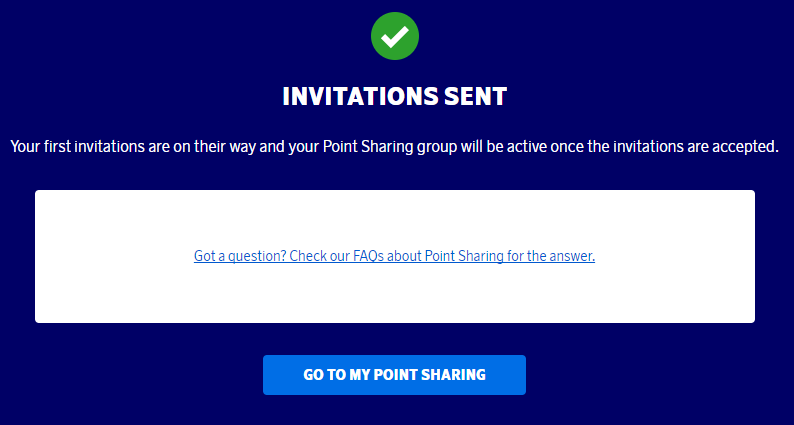The height and width of the screenshot is (425, 794).
Task: Click the white tick inside the green circle
Action: (x=395, y=36)
